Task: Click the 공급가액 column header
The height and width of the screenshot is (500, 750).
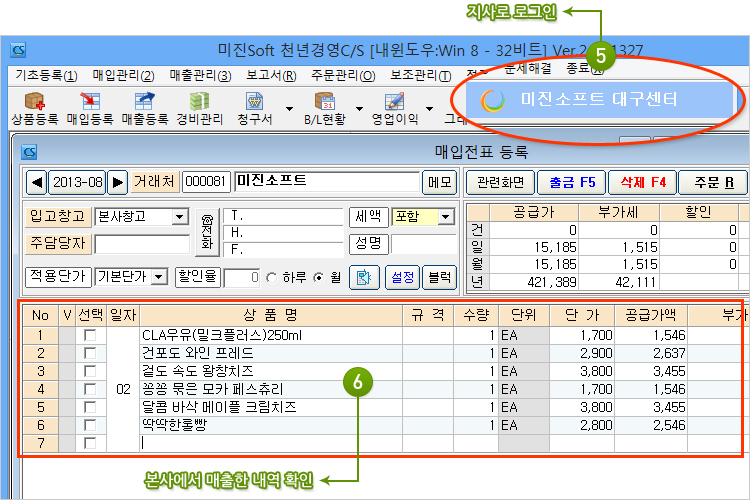Action: pyautogui.click(x=651, y=315)
